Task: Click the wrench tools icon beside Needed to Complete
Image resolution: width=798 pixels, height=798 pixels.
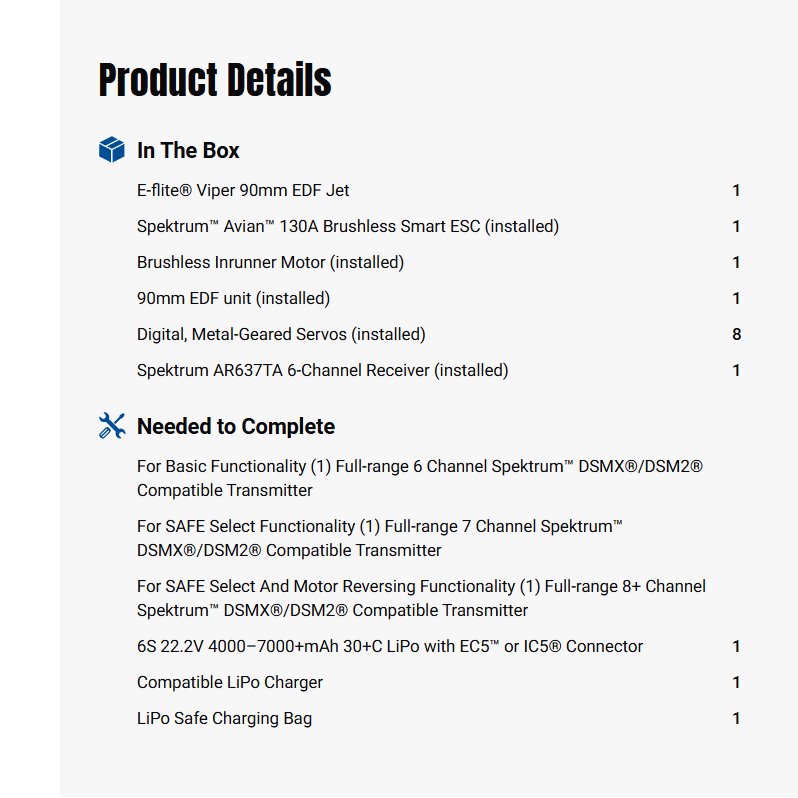Action: 111,426
